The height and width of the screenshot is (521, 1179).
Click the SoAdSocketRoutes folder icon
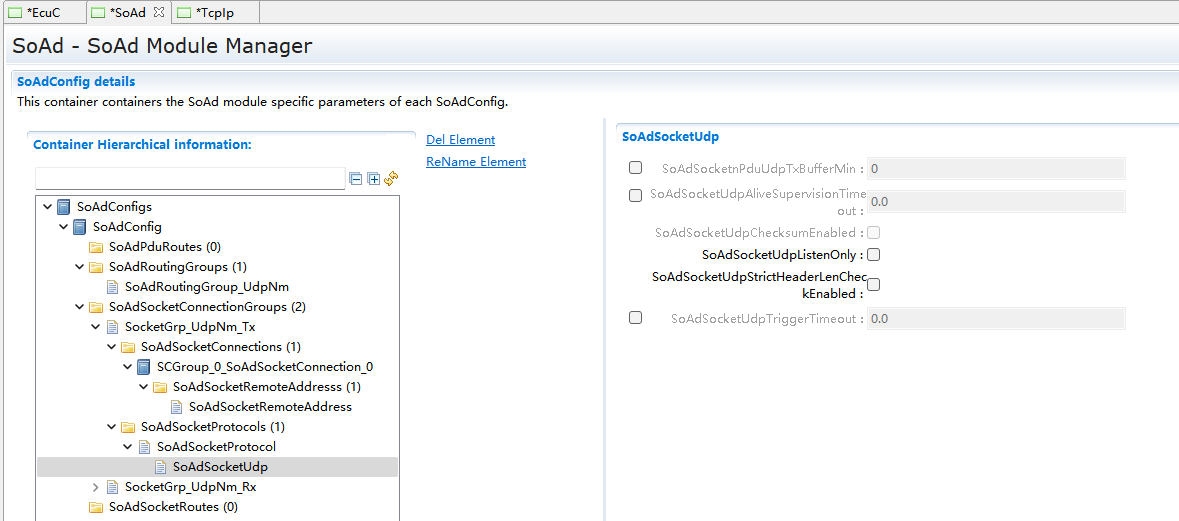(96, 507)
